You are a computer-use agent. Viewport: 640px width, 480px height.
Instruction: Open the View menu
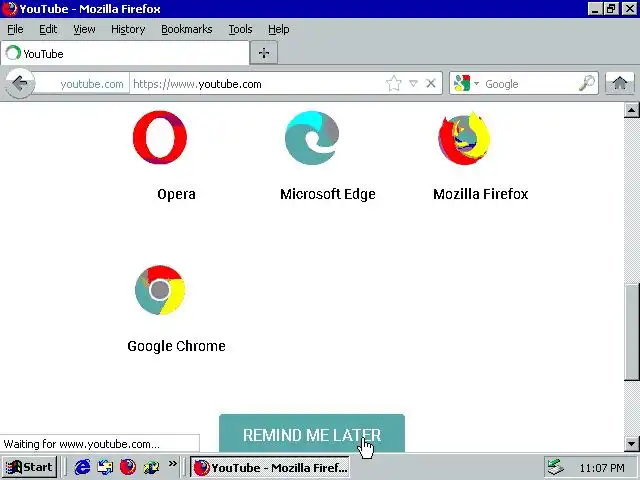84,29
